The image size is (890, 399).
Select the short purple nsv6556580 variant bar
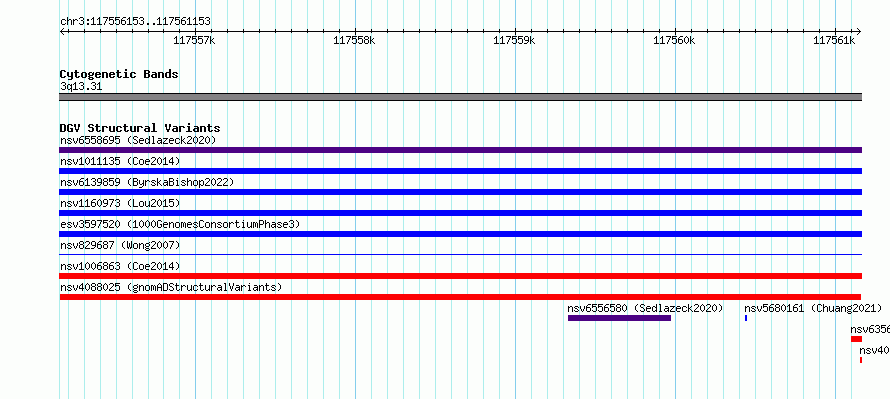(x=619, y=318)
